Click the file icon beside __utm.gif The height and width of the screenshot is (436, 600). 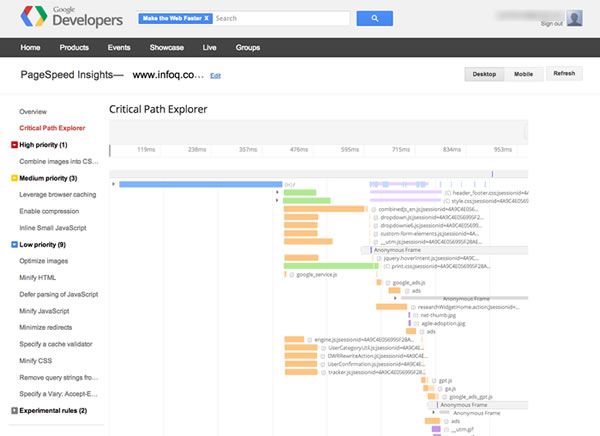coord(446,429)
